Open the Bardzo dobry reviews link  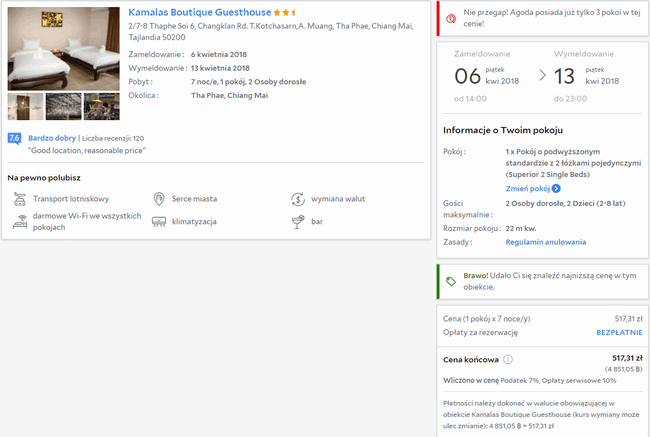[52, 138]
